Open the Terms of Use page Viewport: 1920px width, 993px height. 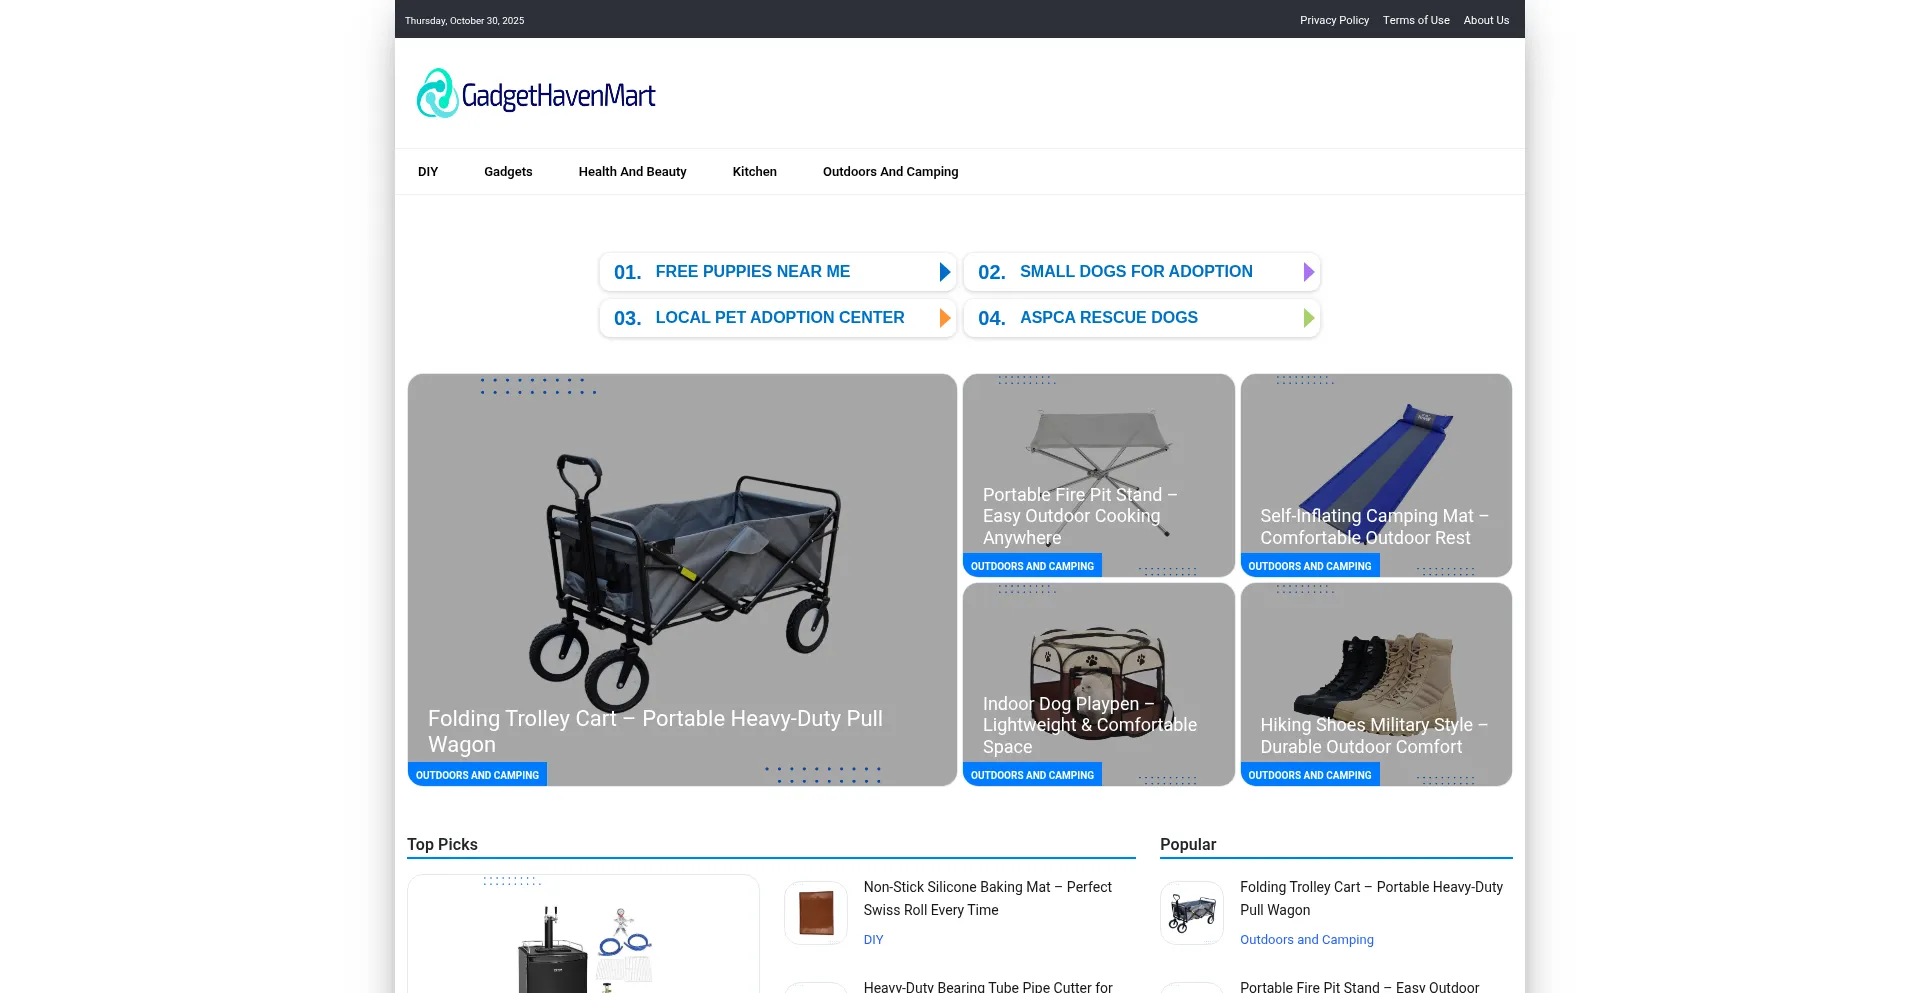(1416, 20)
